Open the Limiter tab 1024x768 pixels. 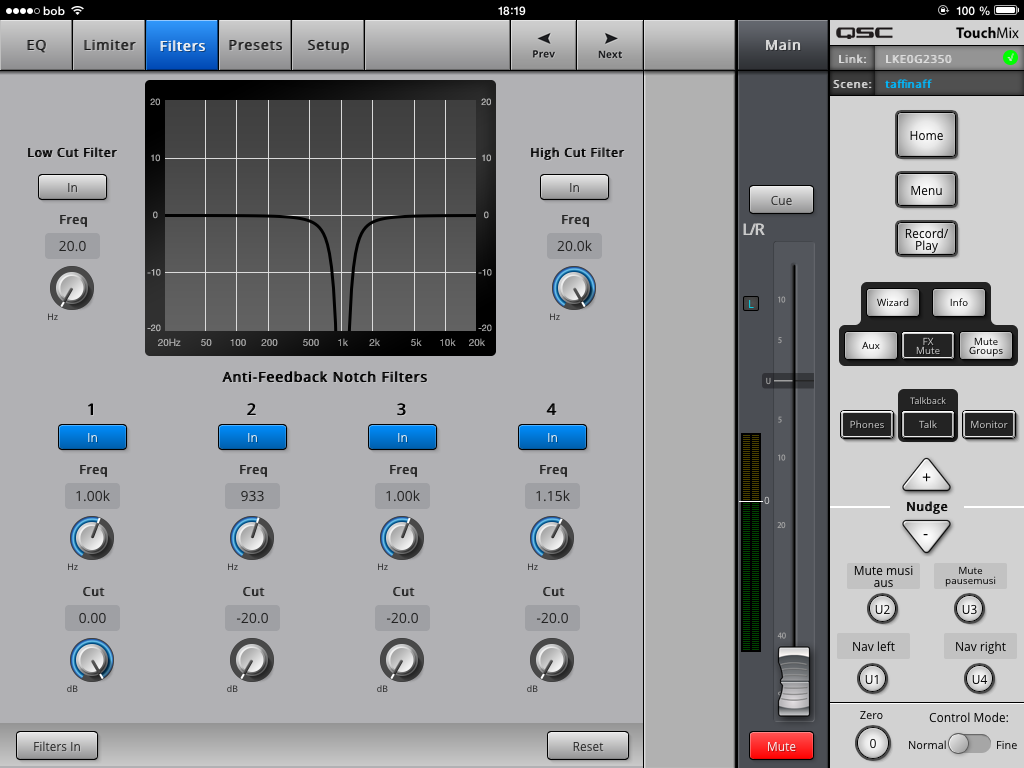(109, 45)
